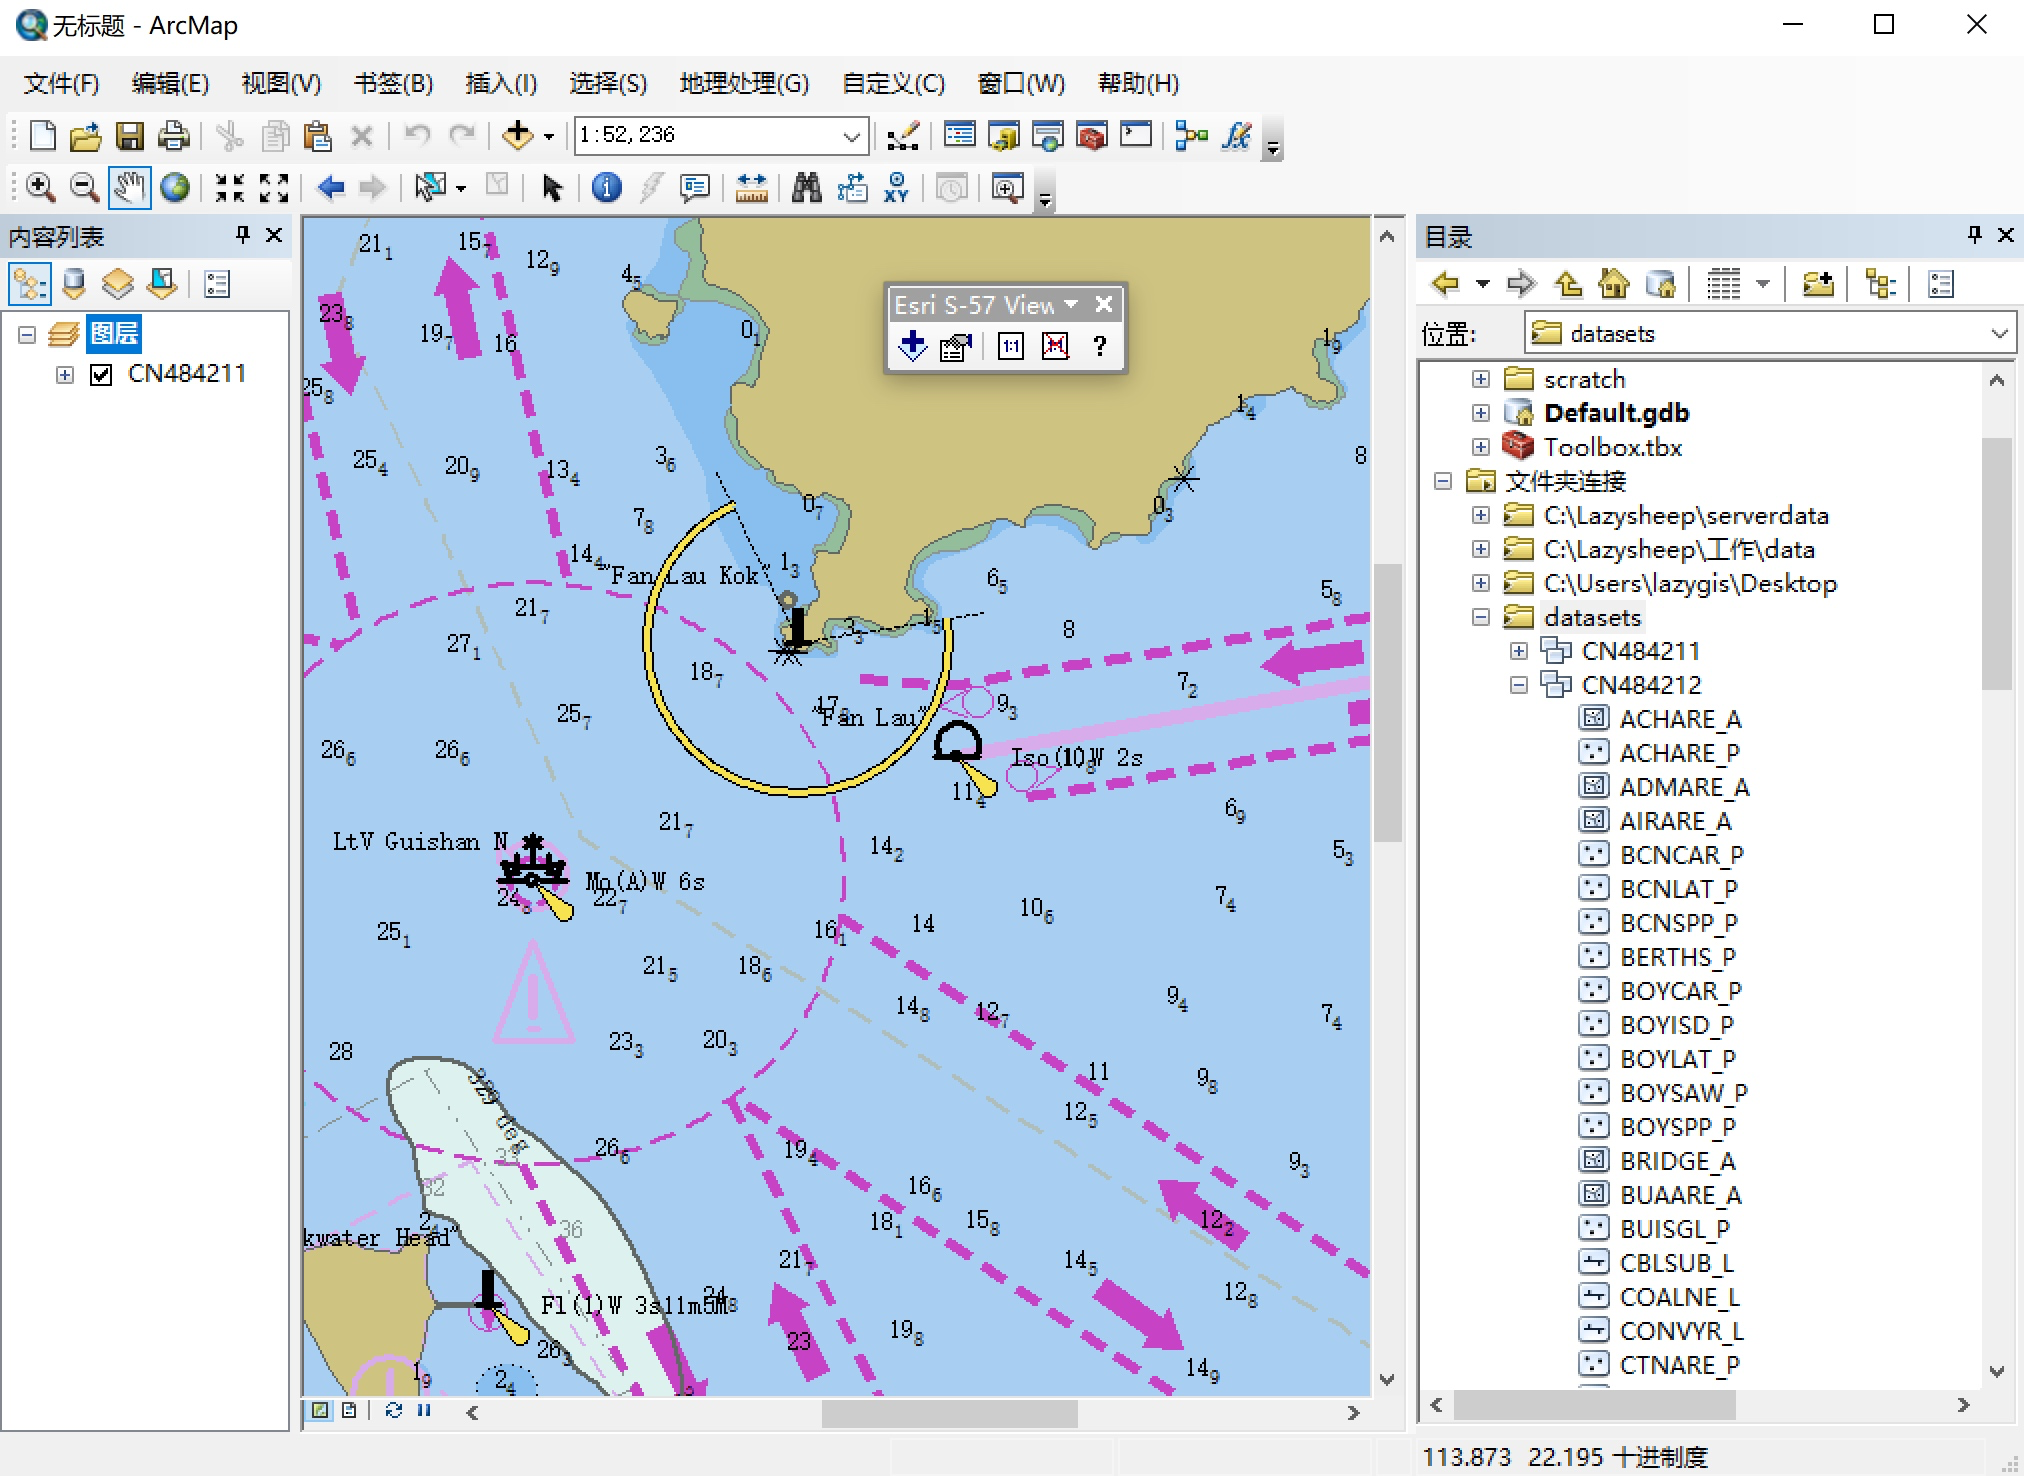Collapse the CN484212 dataset in Catalog
Image resolution: width=2024 pixels, height=1476 pixels.
1518,684
